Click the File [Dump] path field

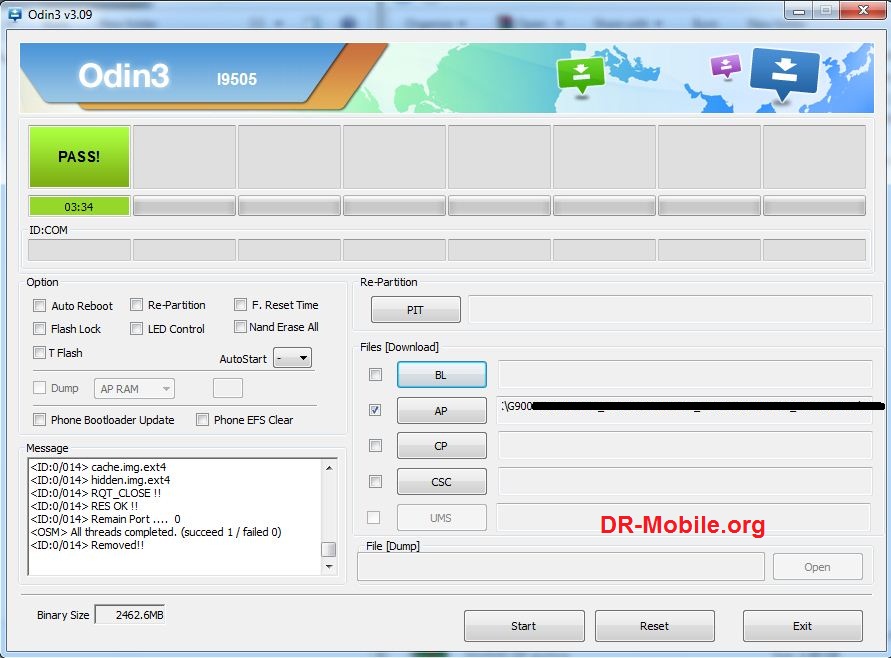pos(561,567)
